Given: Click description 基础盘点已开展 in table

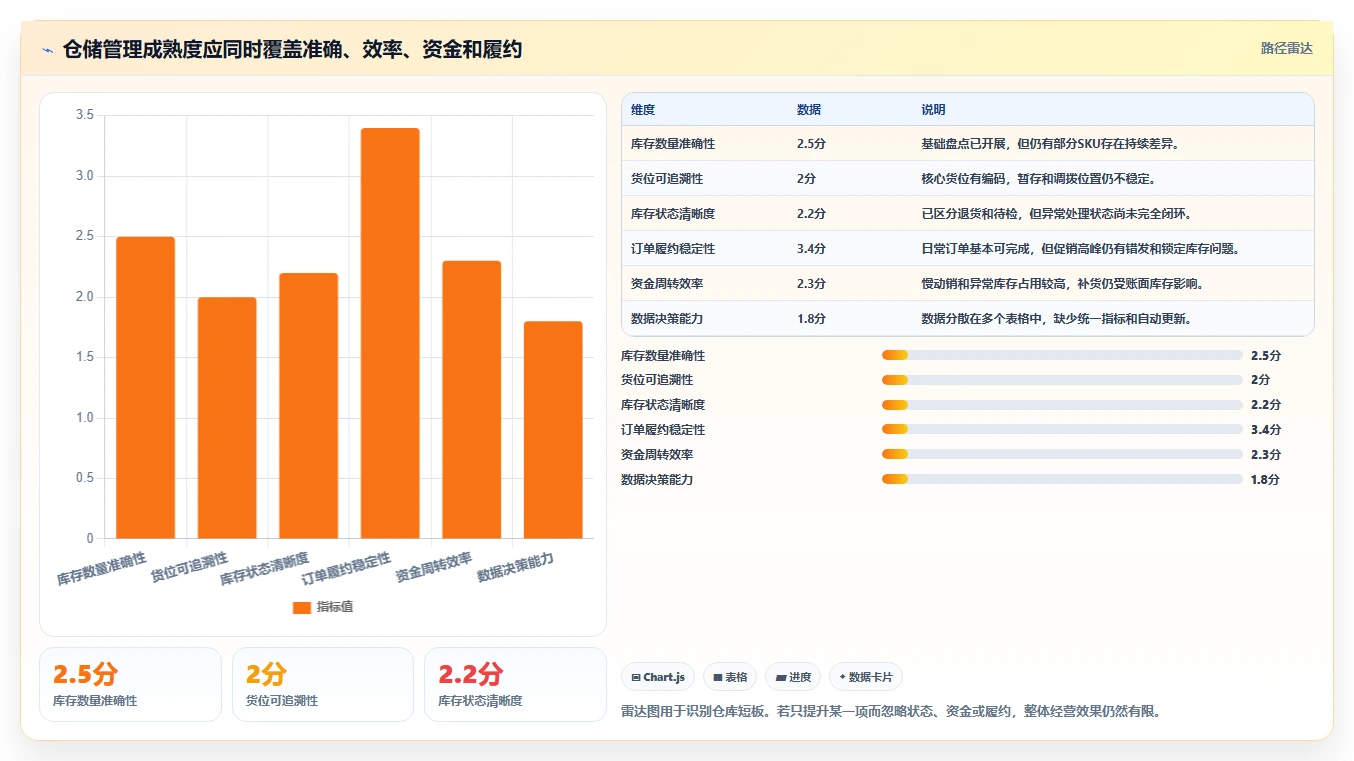Looking at the screenshot, I should point(1050,144).
